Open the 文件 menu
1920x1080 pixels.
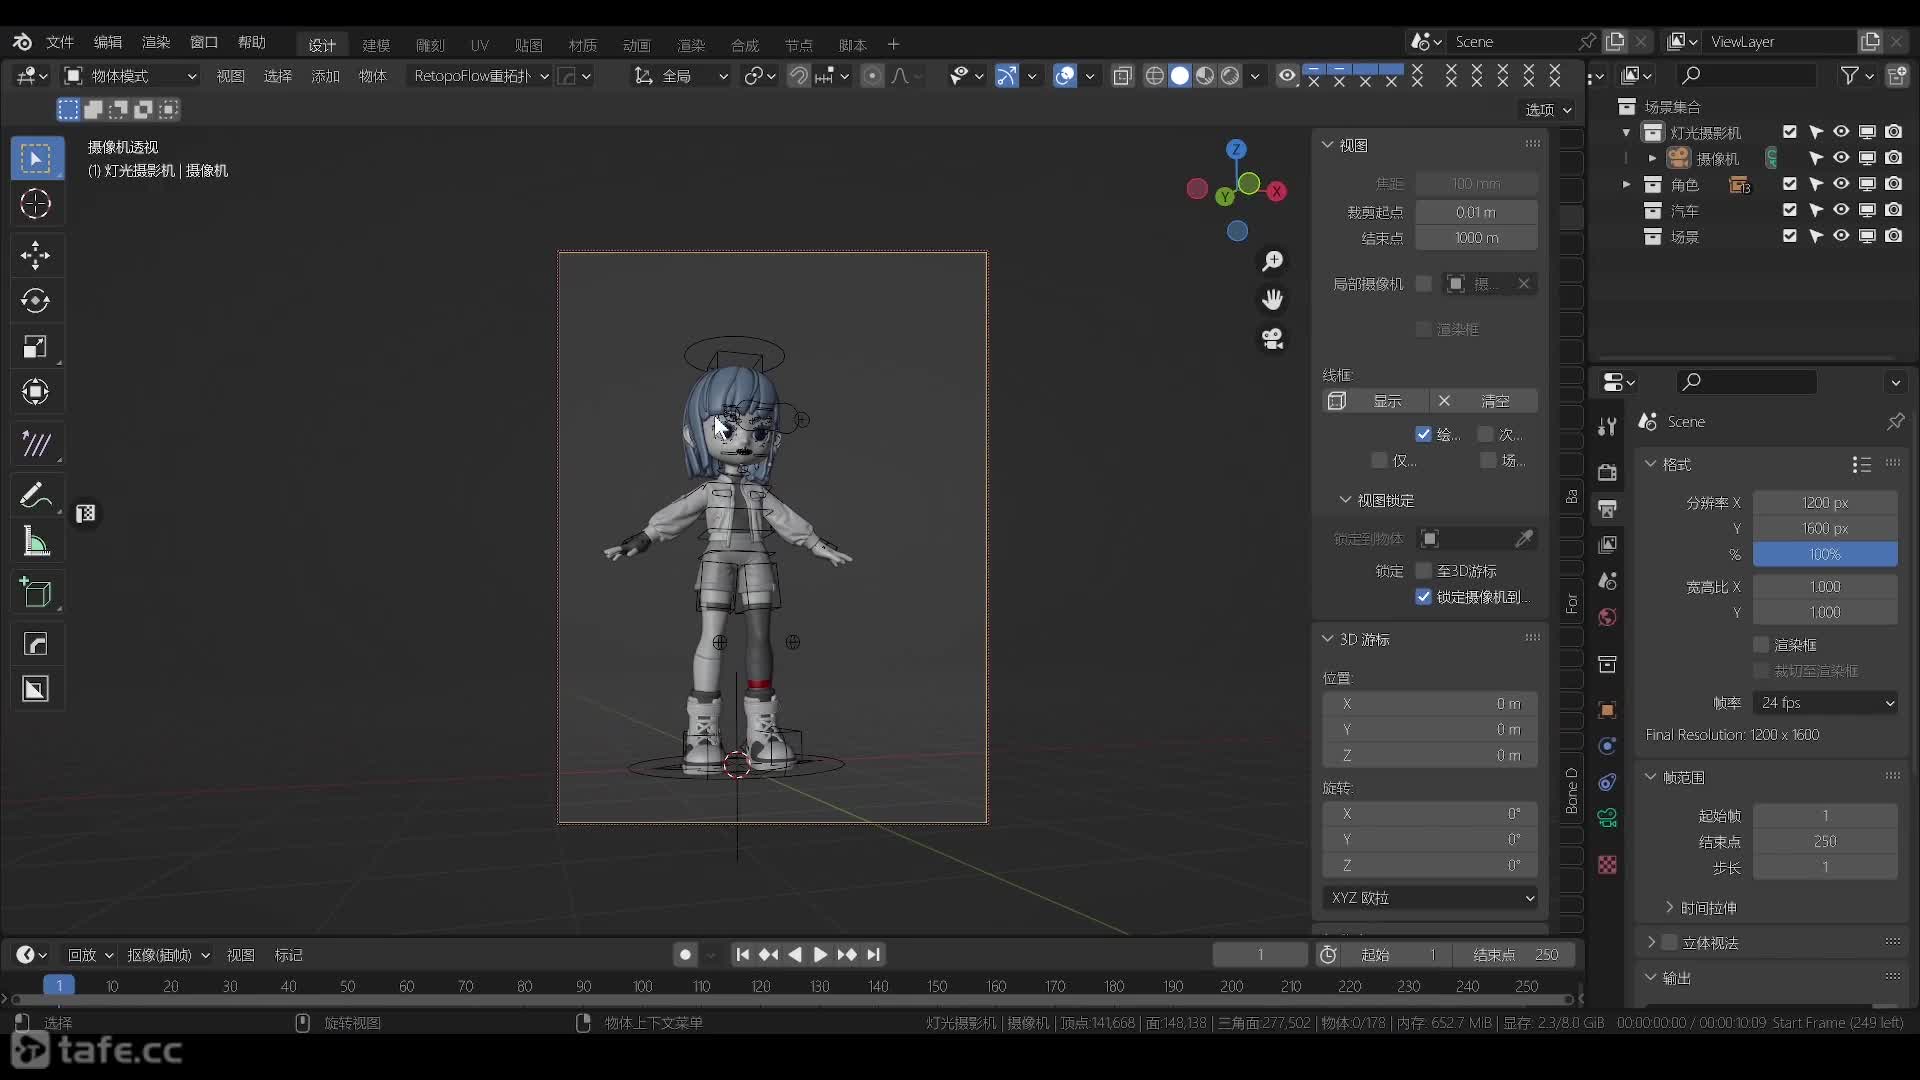point(60,42)
